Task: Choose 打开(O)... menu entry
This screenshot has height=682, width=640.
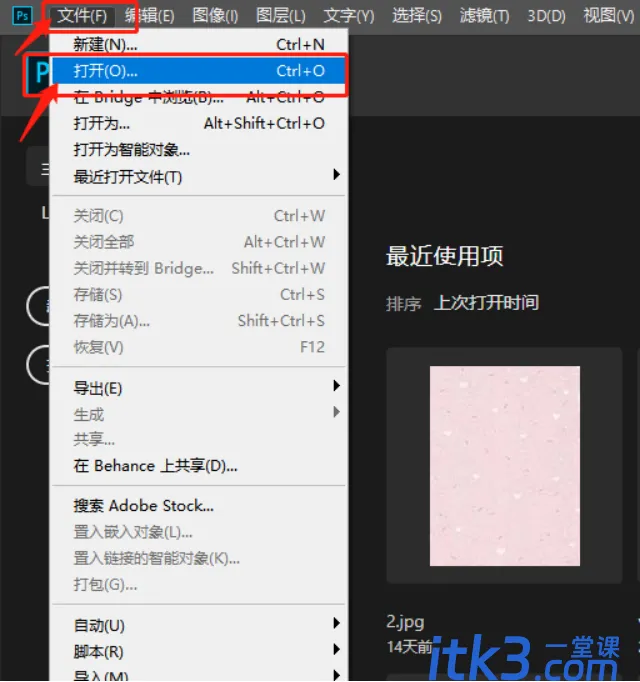Action: [199, 71]
